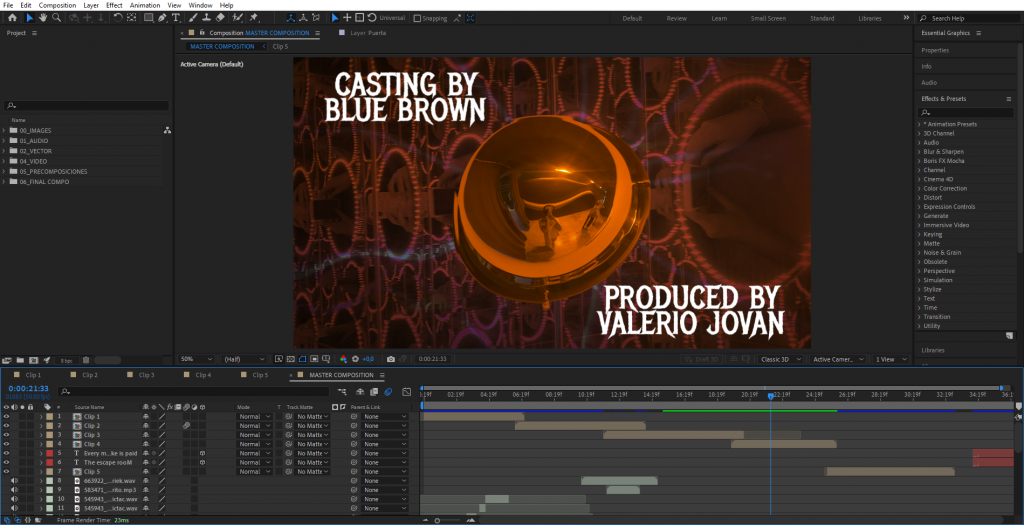Mute audio of layer 8 wav file
The height and width of the screenshot is (525, 1024).
click(x=14, y=481)
